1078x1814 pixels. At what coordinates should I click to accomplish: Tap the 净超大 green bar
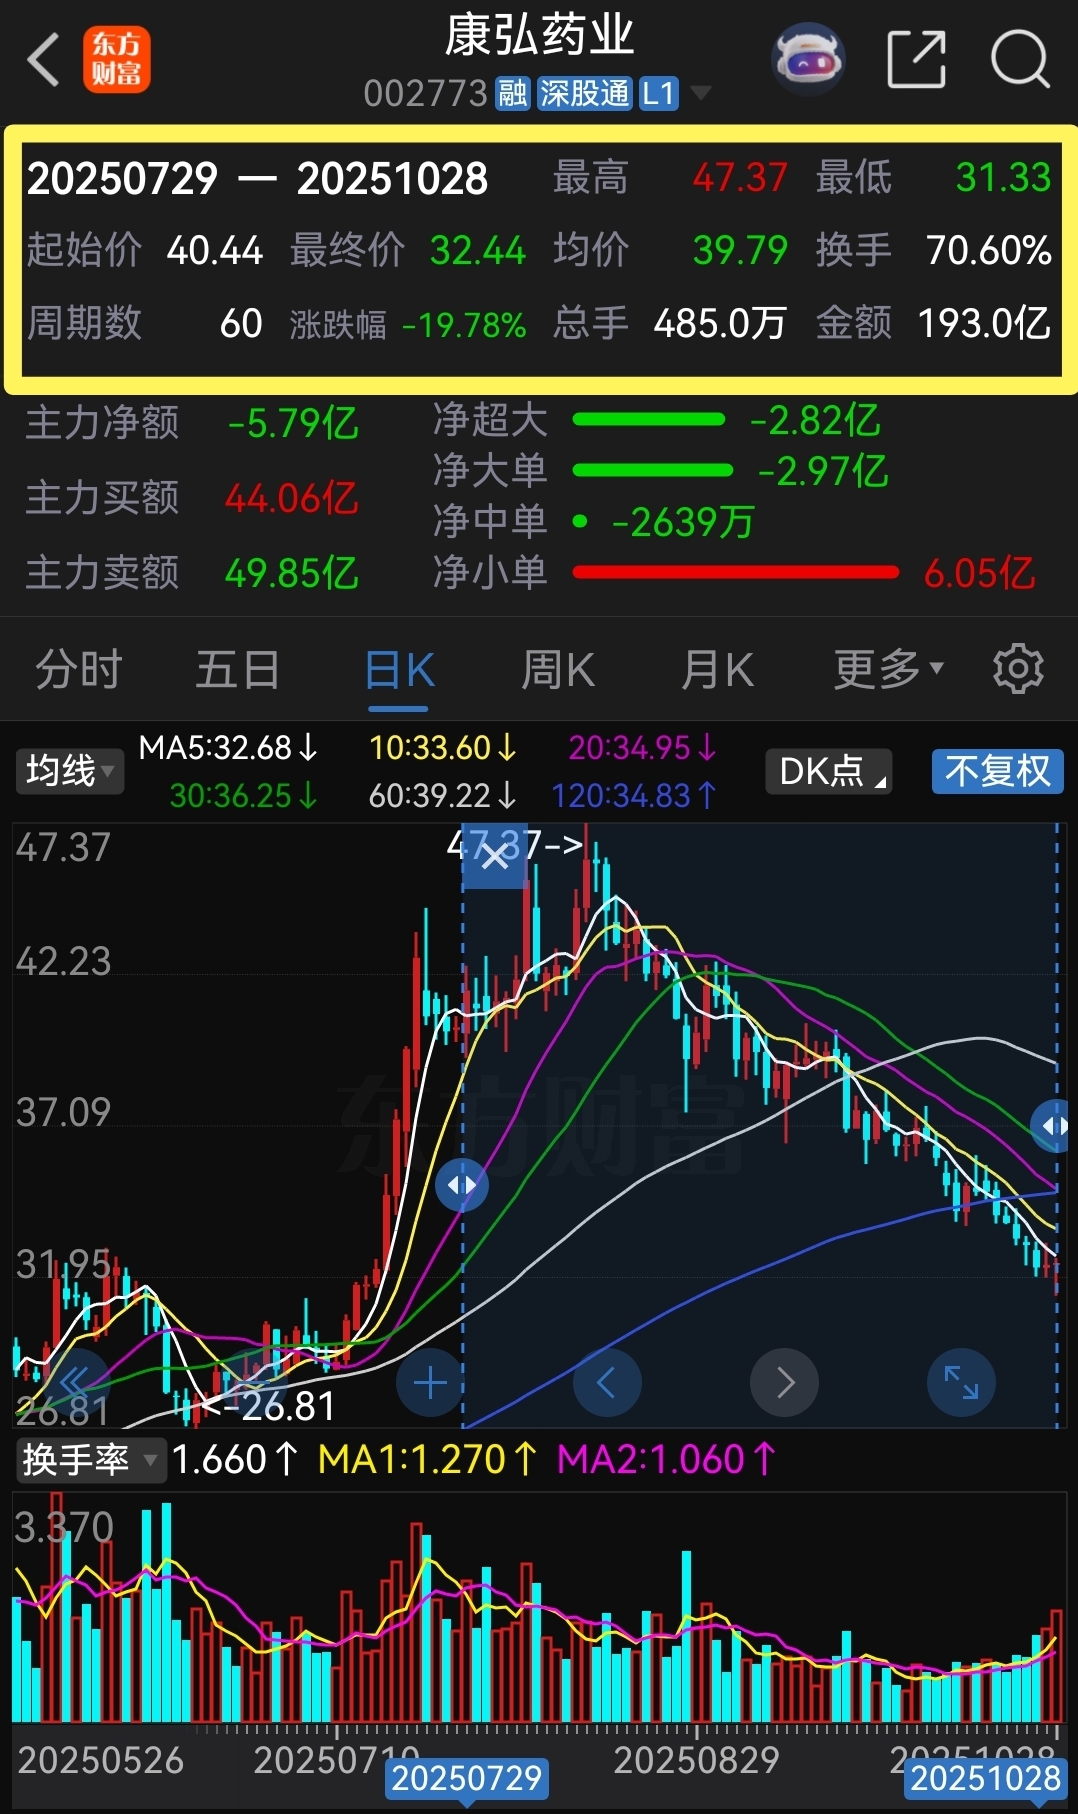point(649,420)
